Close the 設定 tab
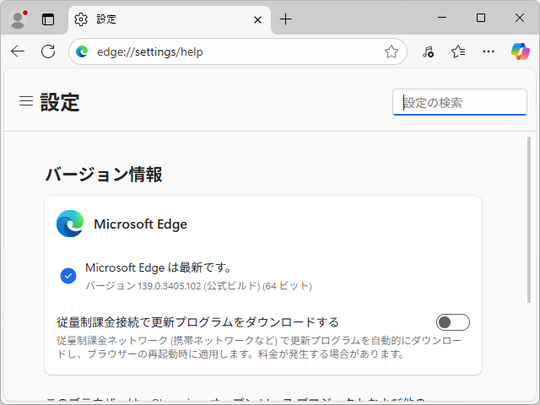This screenshot has width=540, height=405. (258, 20)
